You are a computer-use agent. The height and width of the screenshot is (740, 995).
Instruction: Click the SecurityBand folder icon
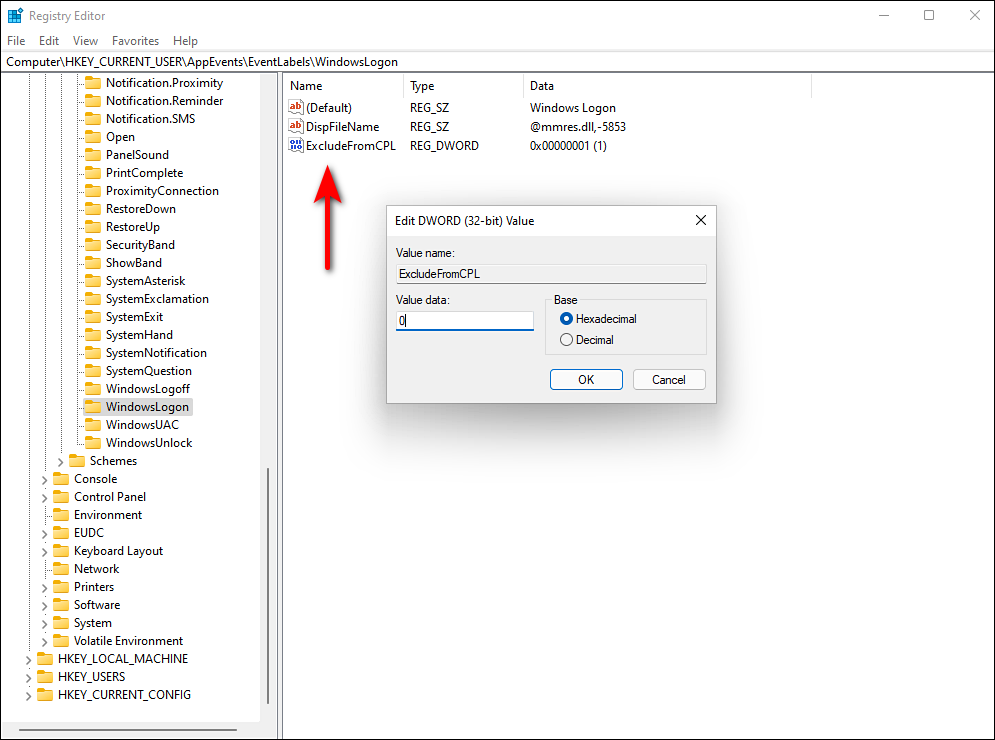pos(93,245)
